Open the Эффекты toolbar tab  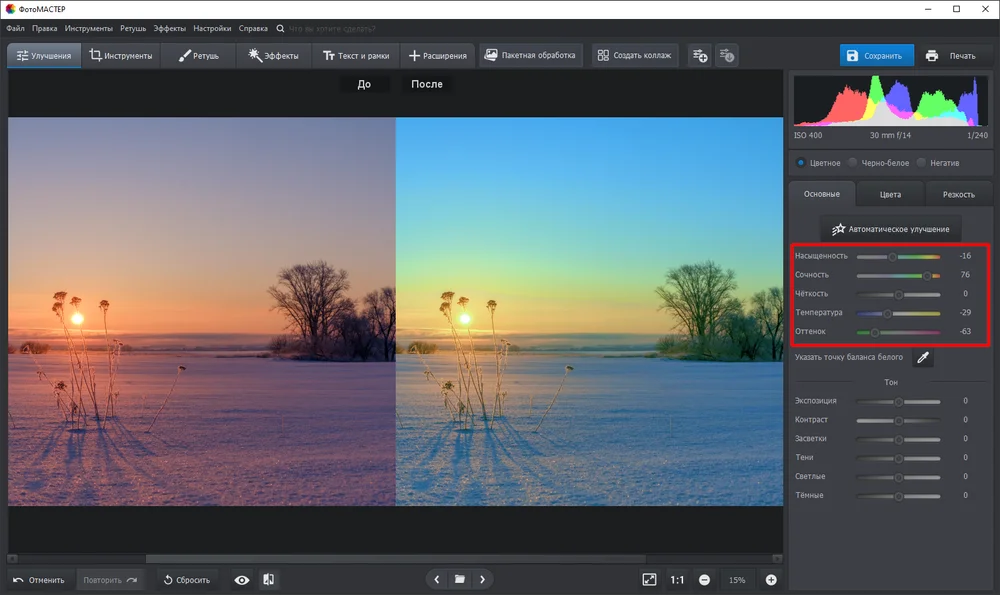pos(274,55)
